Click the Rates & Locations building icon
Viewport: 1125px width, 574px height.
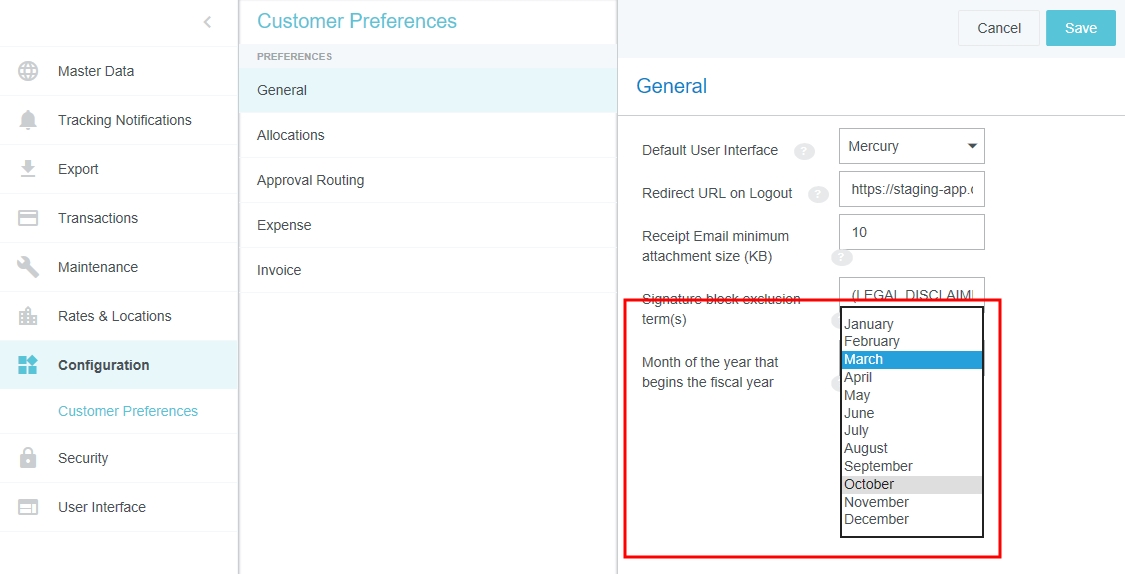point(28,316)
